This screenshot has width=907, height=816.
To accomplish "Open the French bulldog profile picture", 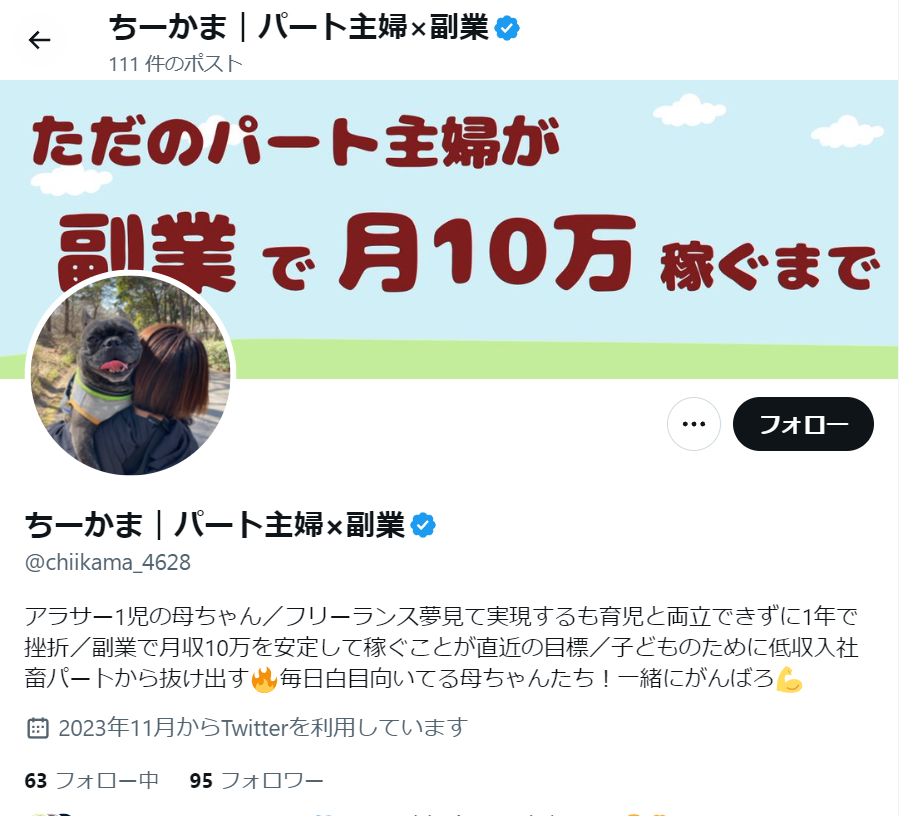I will [131, 375].
